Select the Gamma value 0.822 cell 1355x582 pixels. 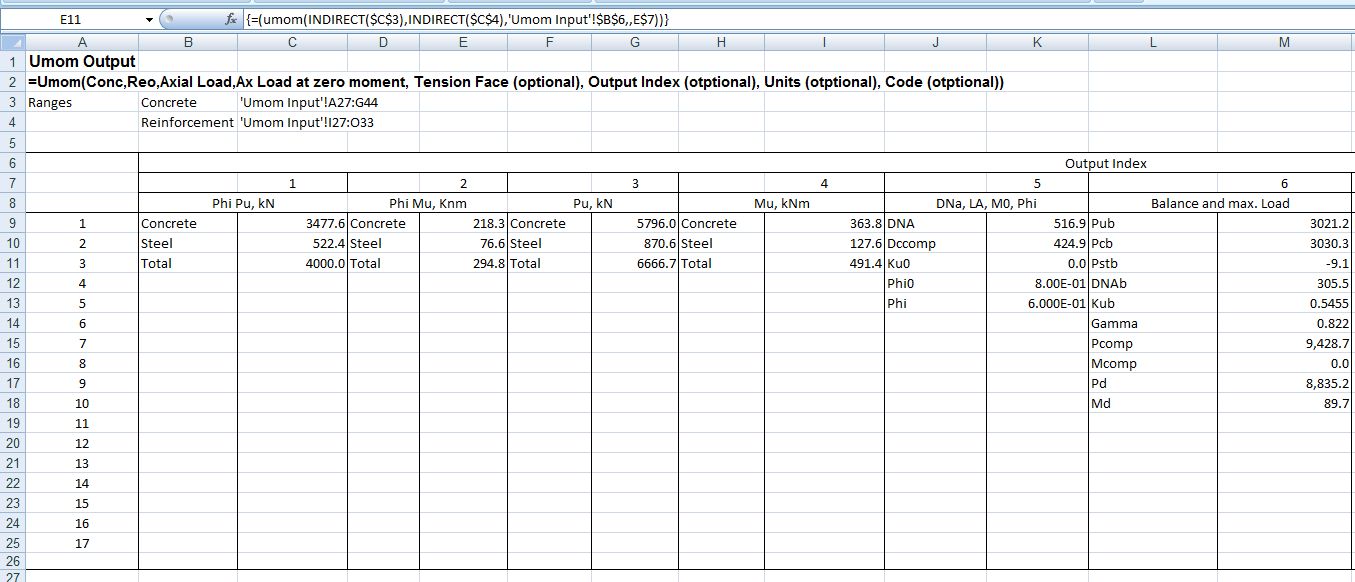point(1284,323)
